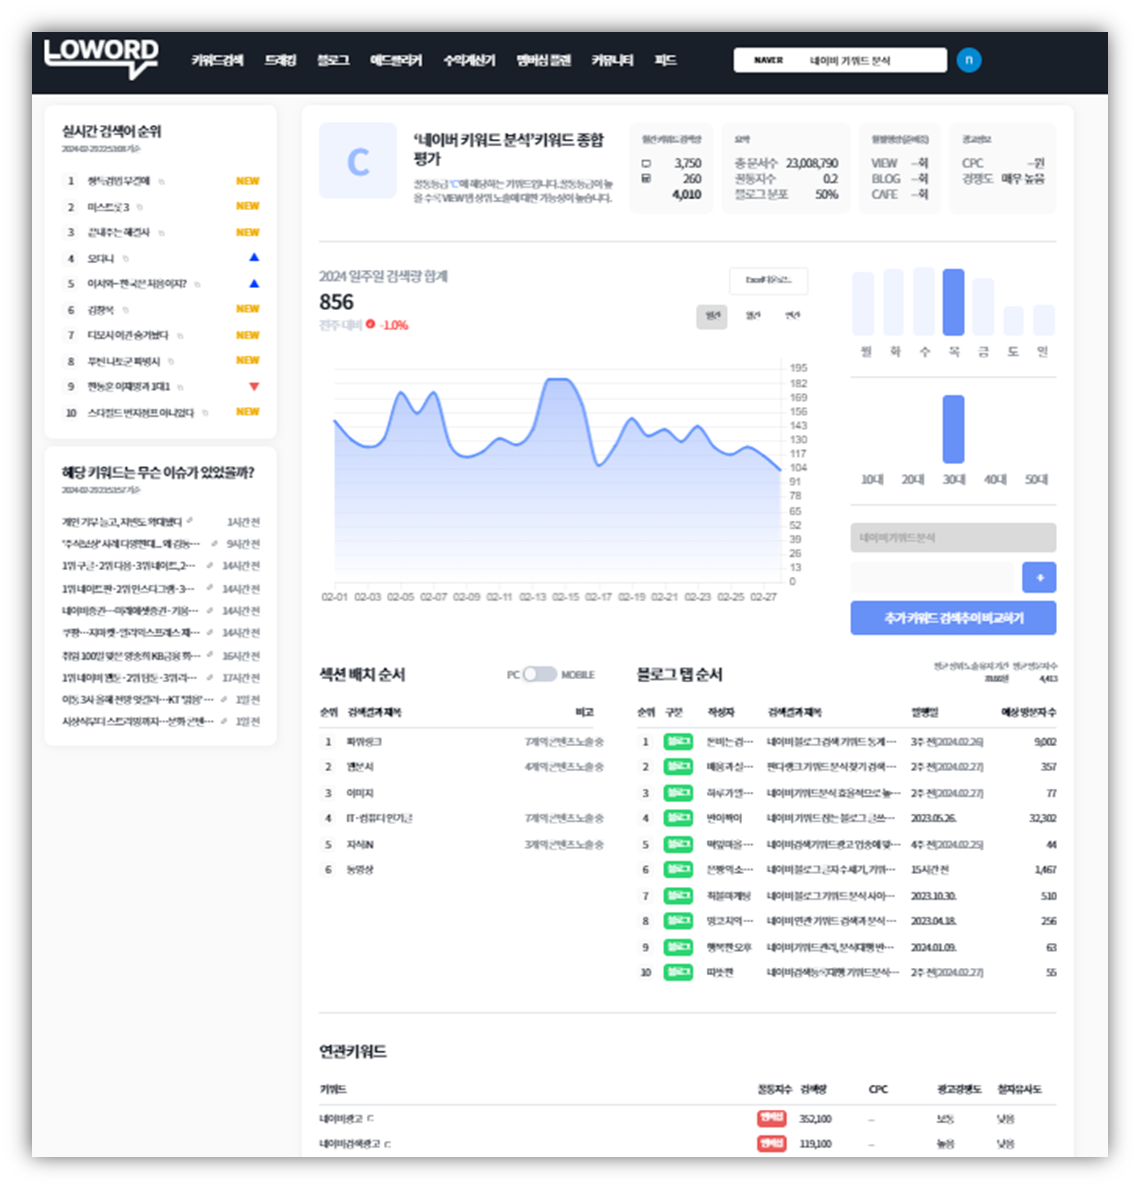Screen dimensions: 1140x1189
Task: Go to the 수익계산기 menu item
Action: coord(469,60)
